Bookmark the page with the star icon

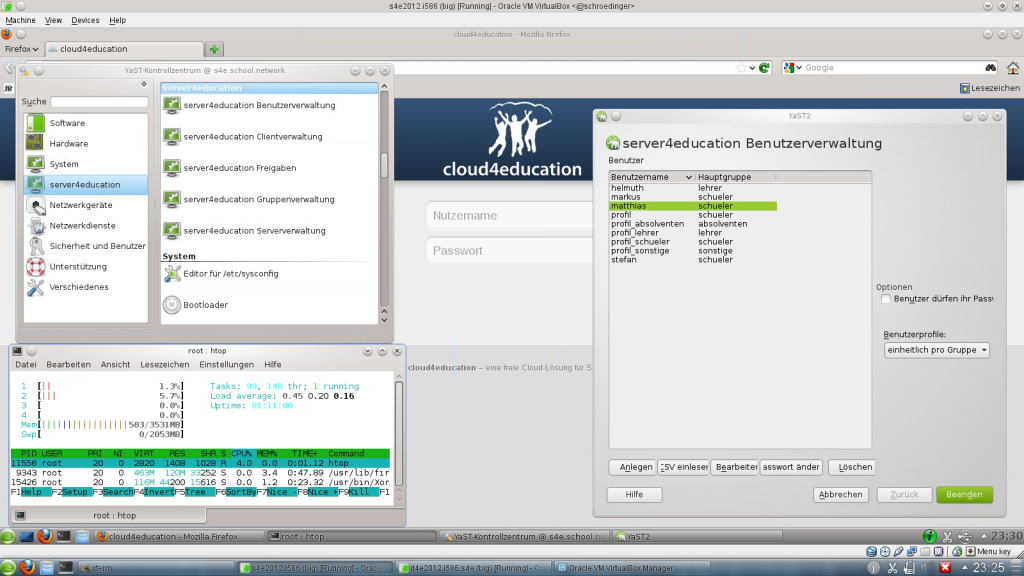point(741,67)
